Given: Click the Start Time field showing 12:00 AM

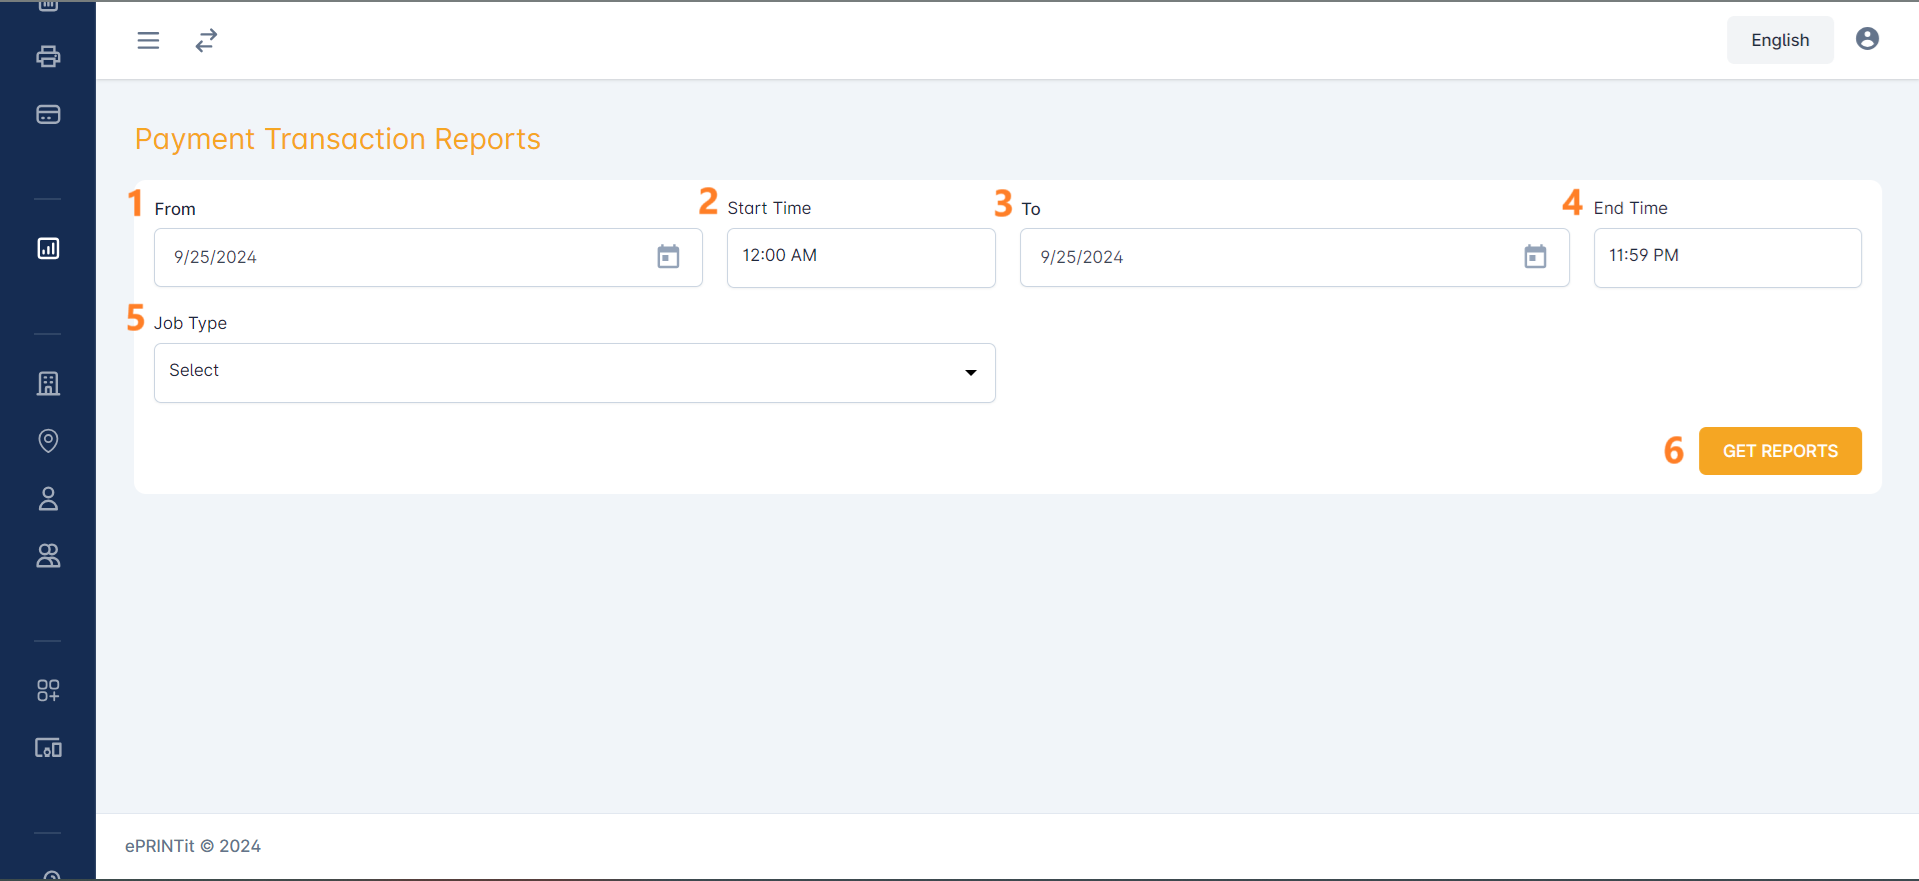Looking at the screenshot, I should (x=860, y=257).
